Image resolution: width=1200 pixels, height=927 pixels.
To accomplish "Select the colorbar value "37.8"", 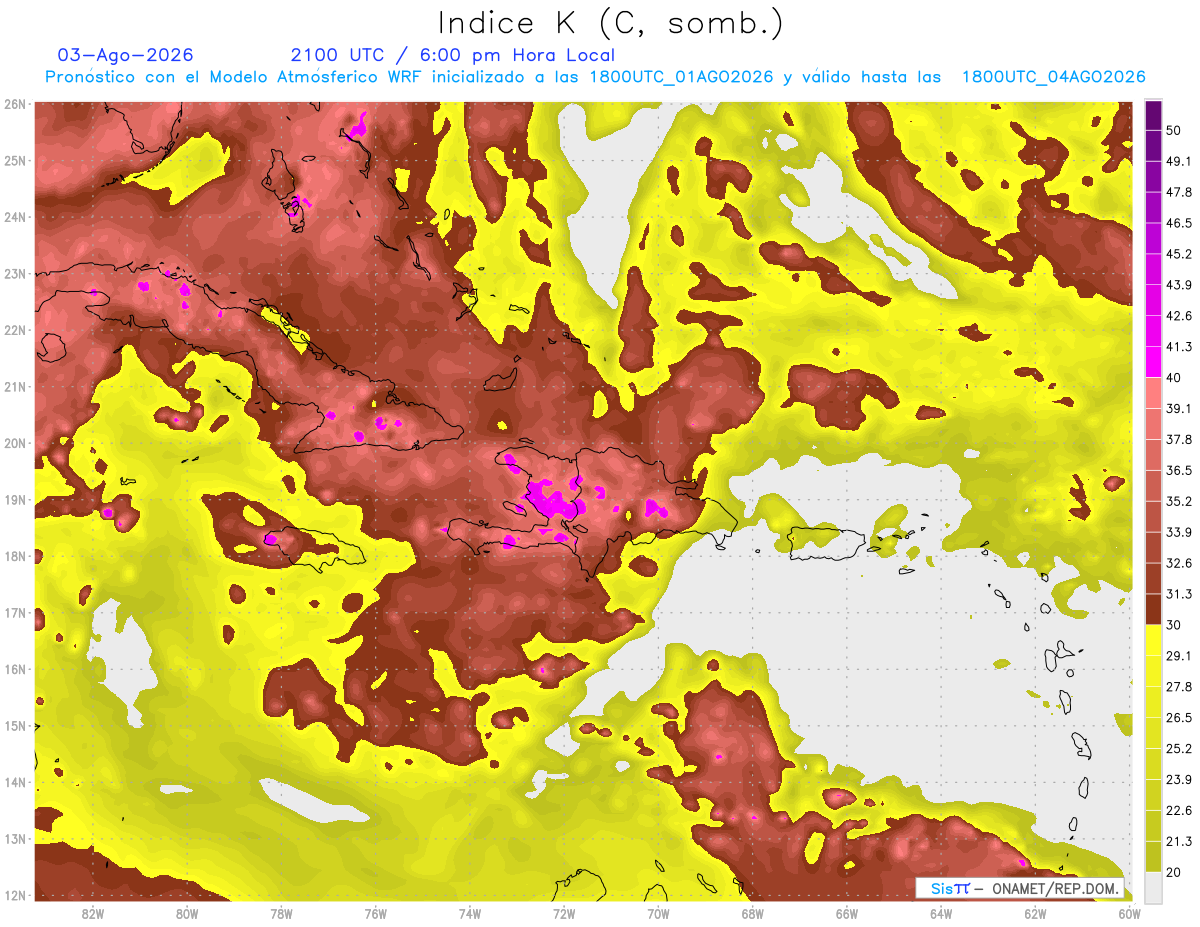I will coord(1179,439).
